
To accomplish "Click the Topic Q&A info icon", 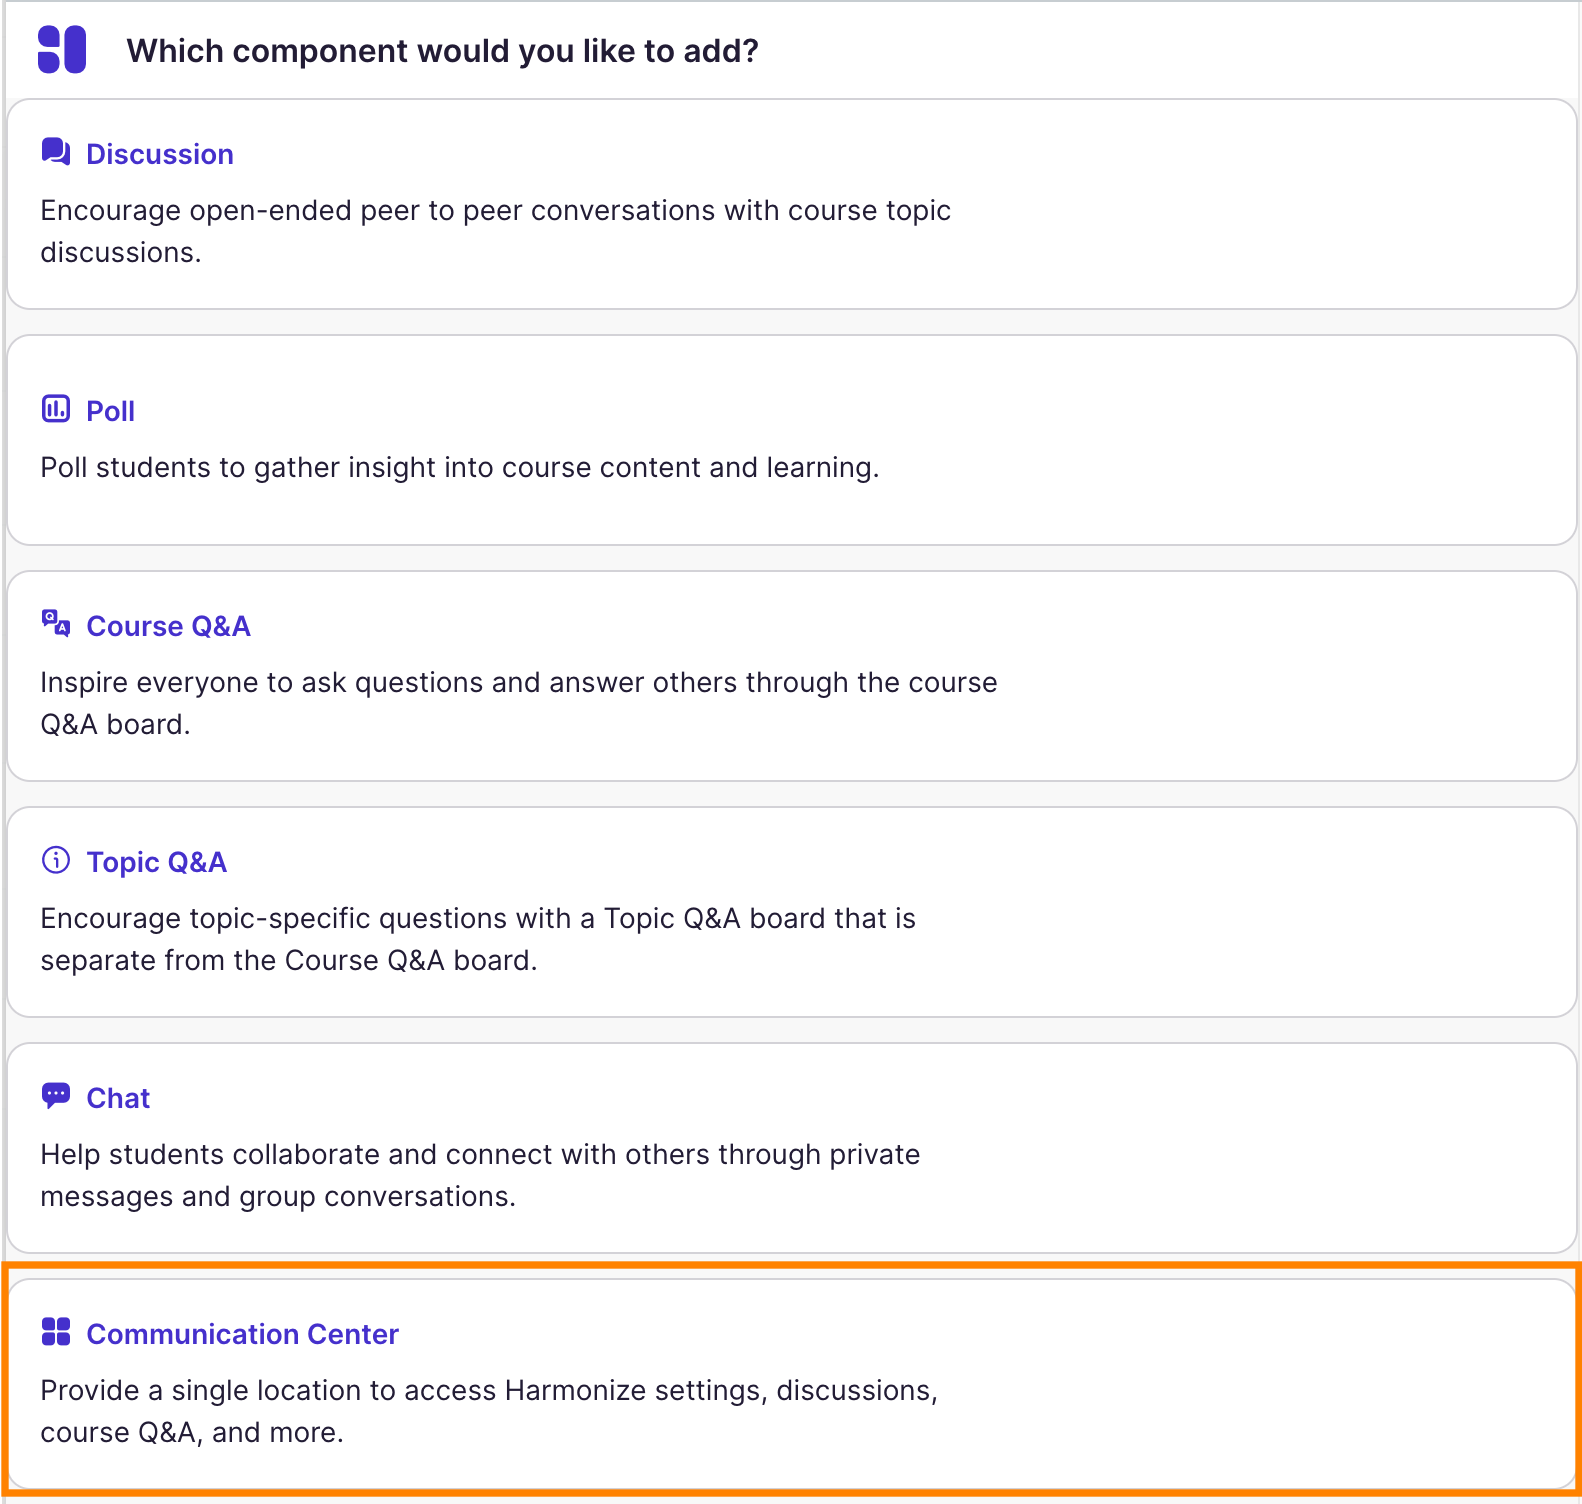I will [x=56, y=860].
